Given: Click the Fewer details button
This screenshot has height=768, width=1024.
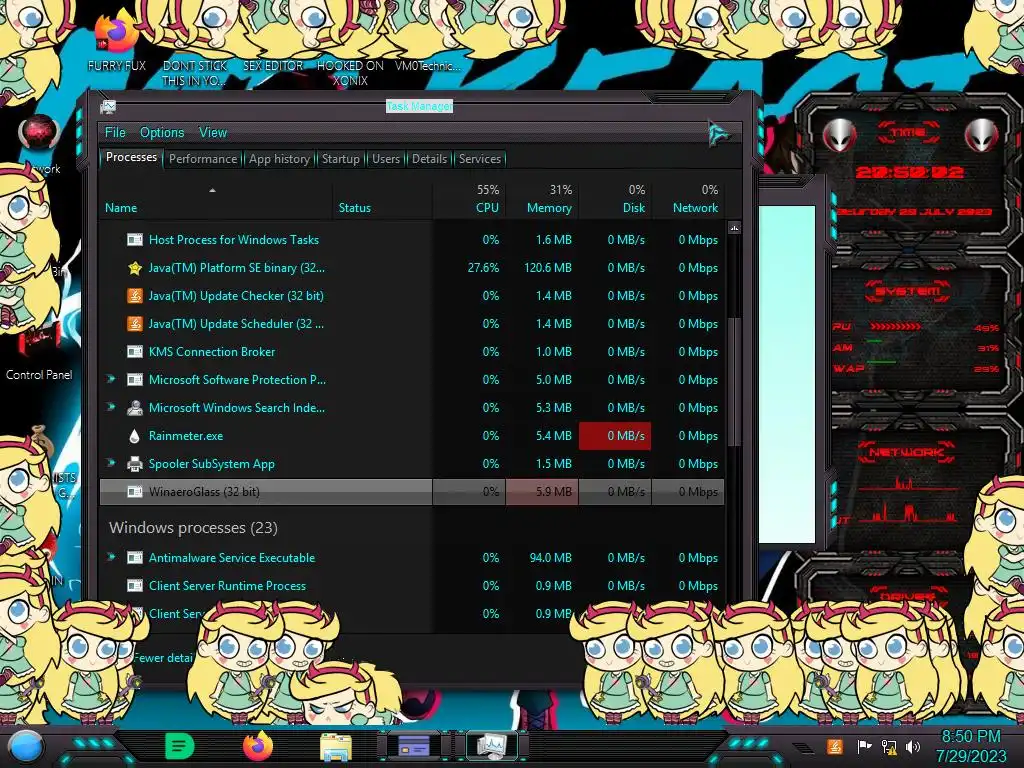Looking at the screenshot, I should pyautogui.click(x=163, y=658).
